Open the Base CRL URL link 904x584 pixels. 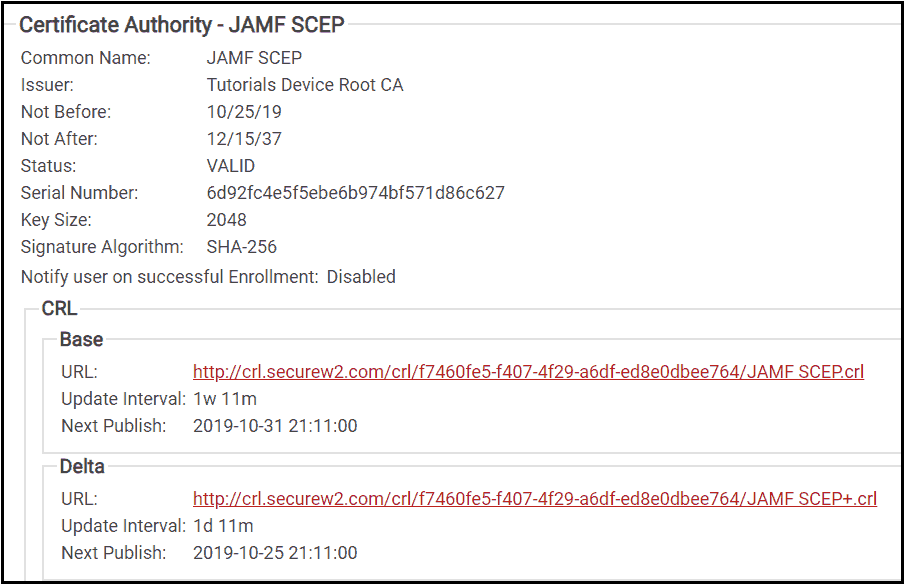click(528, 372)
